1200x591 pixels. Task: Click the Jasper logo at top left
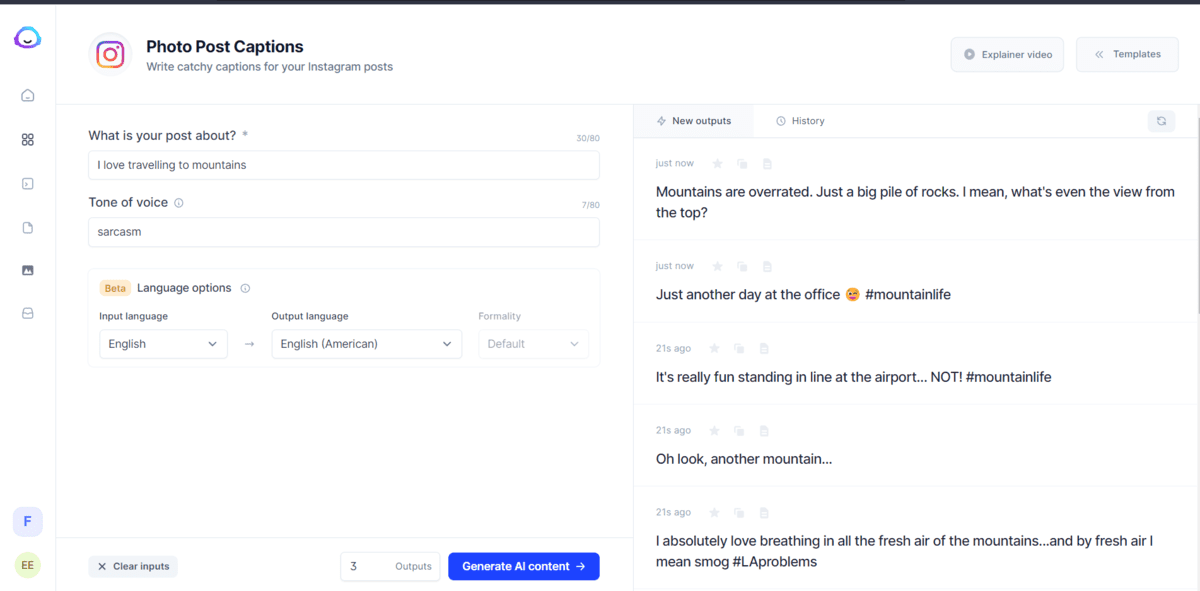27,38
